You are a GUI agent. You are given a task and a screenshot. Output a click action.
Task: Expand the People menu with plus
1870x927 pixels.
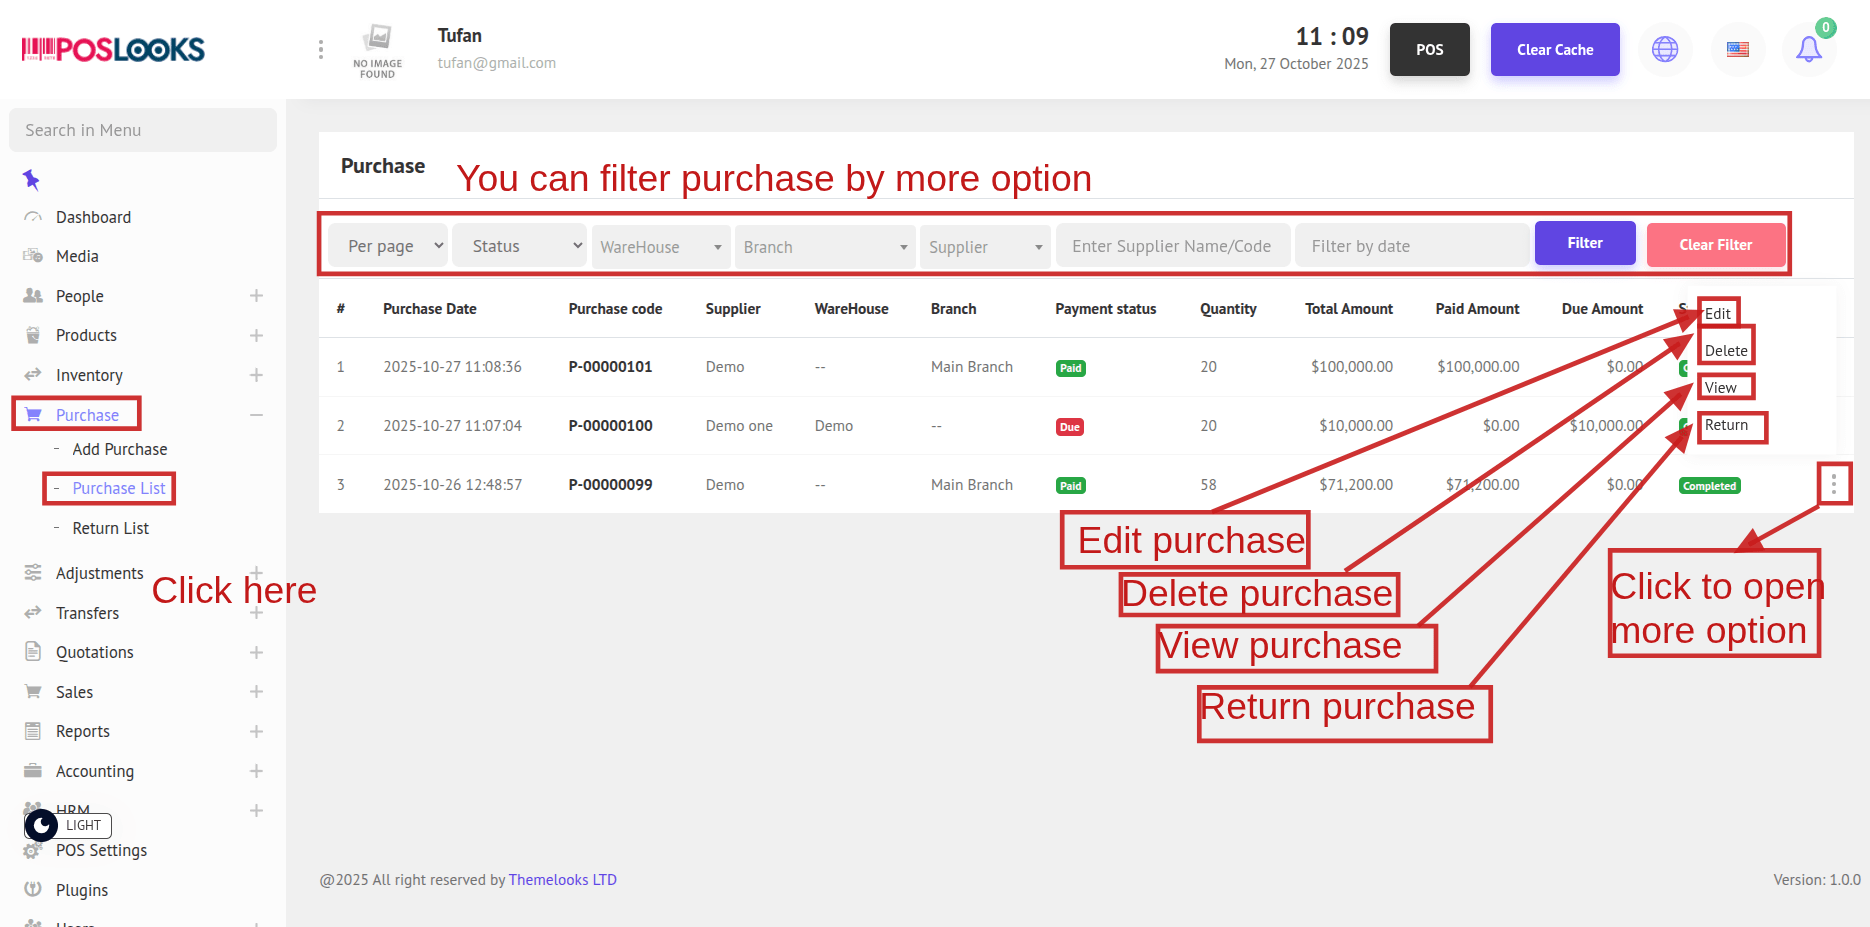pyautogui.click(x=256, y=296)
